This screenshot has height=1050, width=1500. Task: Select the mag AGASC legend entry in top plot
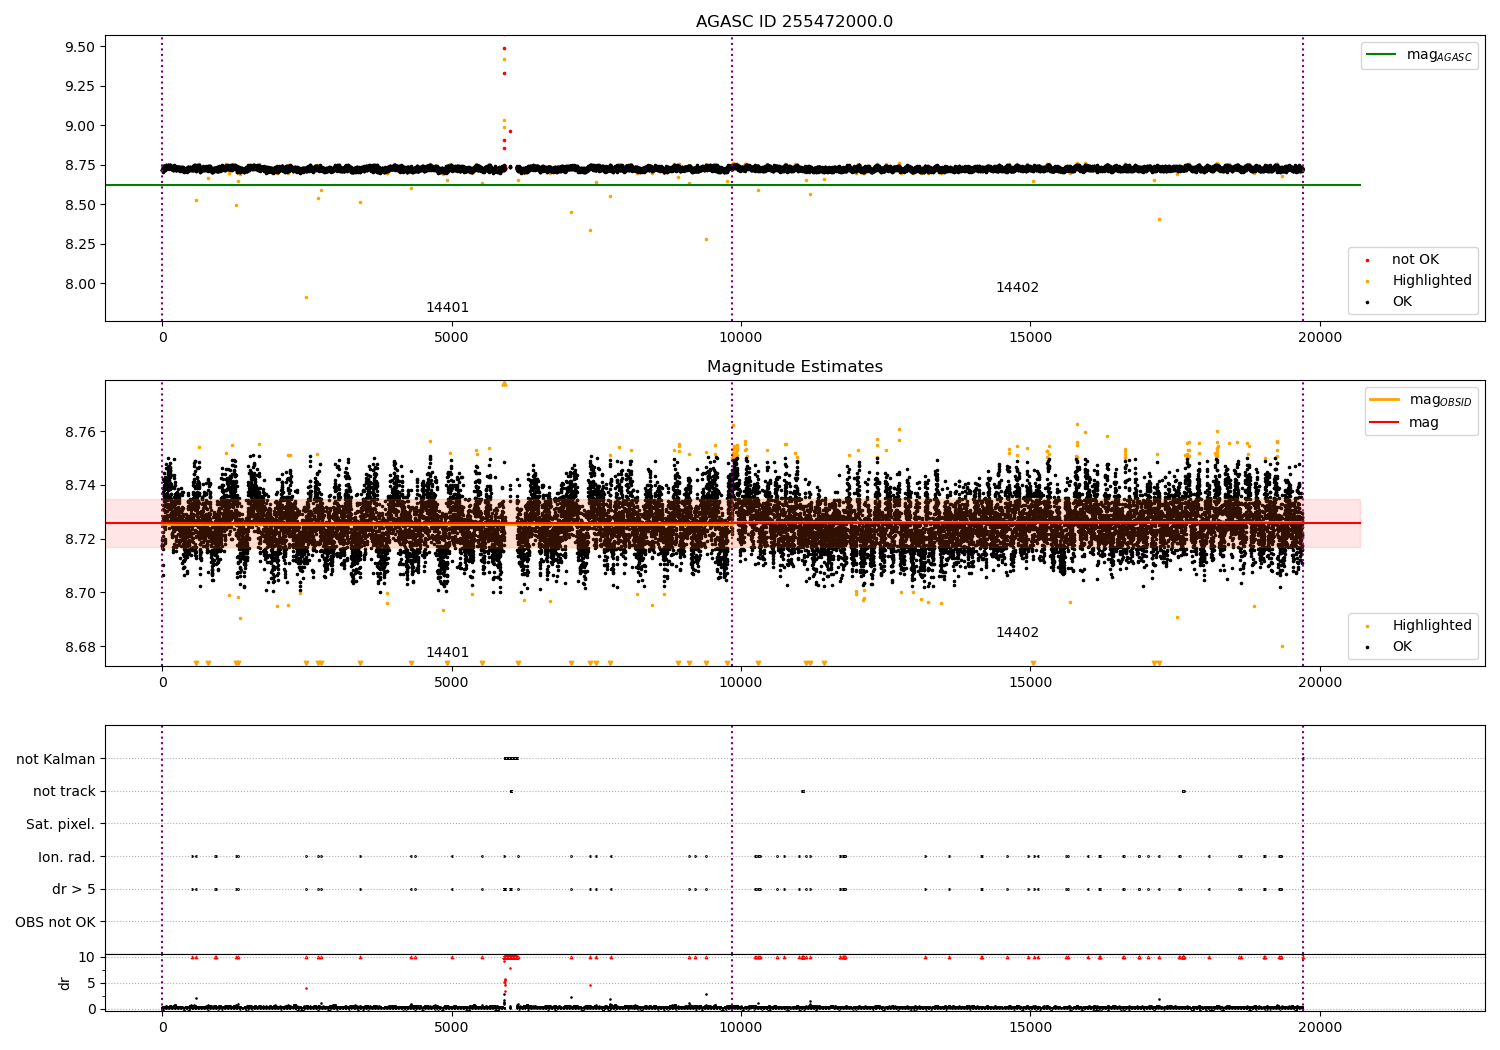point(1419,55)
